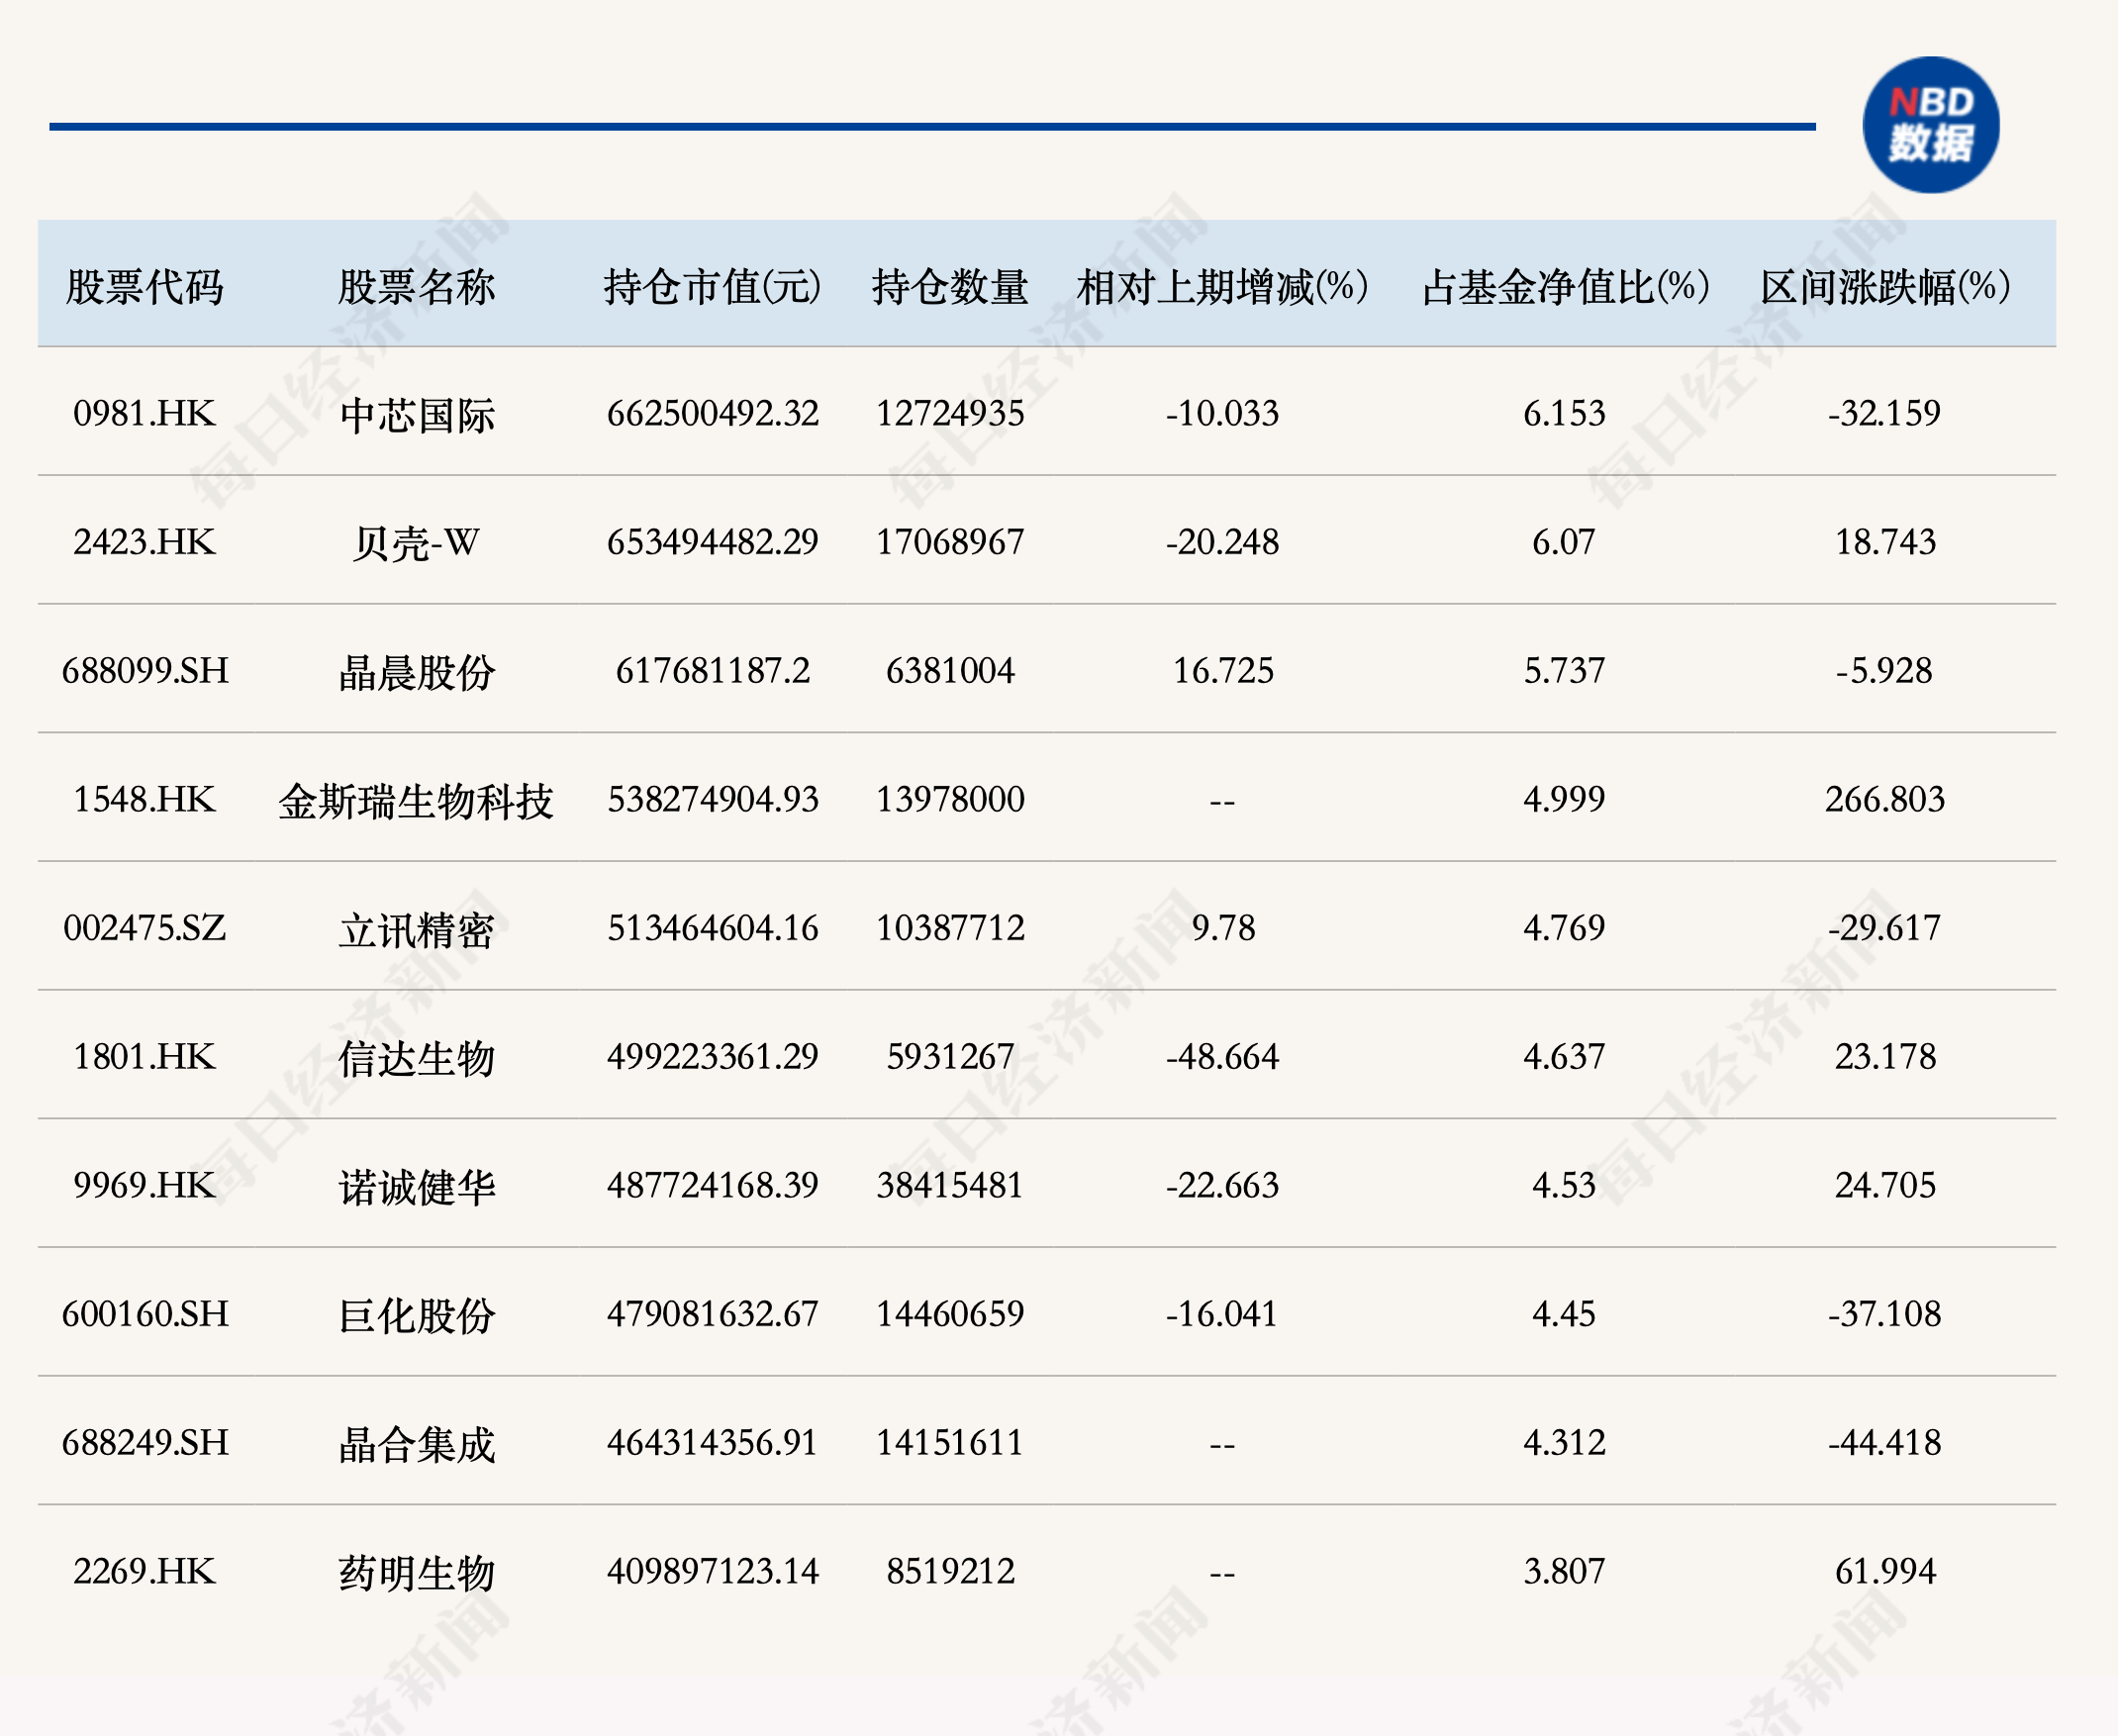
Task: Select stock code 688099.SH
Action: (x=145, y=670)
